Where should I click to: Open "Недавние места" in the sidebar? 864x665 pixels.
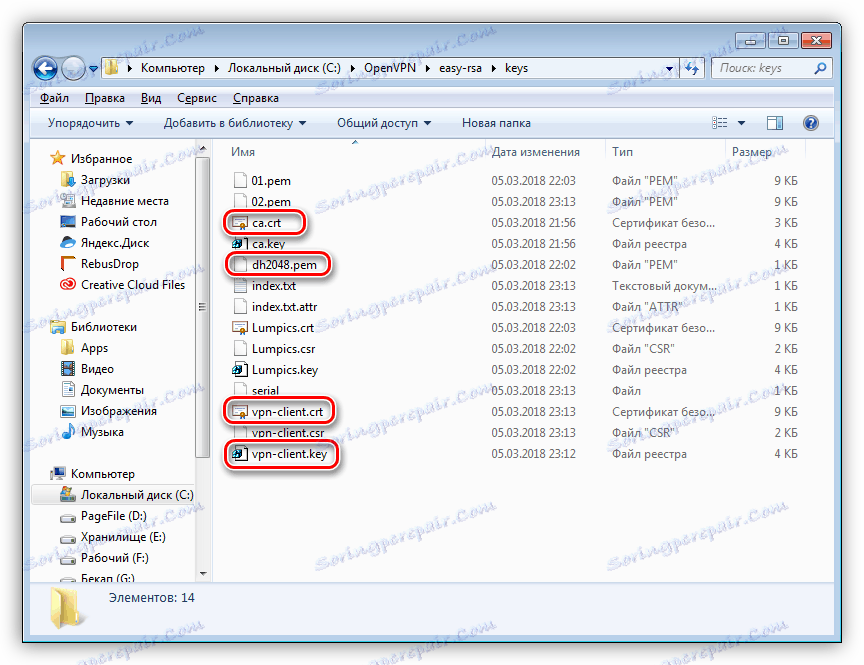tap(125, 201)
